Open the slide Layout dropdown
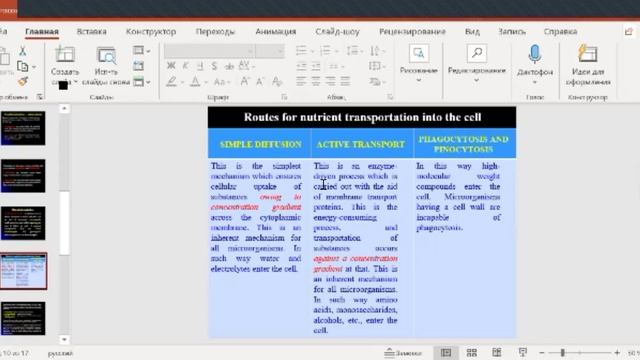The height and width of the screenshot is (360, 640). (141, 51)
